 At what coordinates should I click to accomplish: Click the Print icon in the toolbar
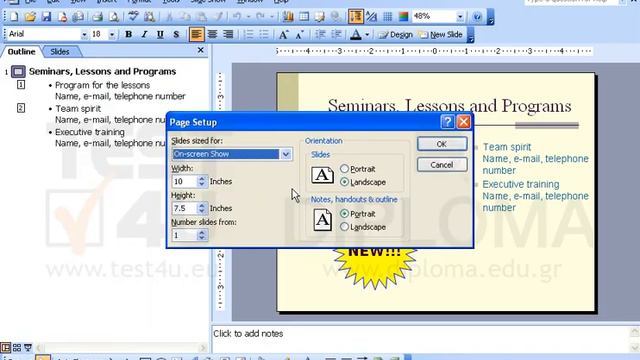[97, 17]
